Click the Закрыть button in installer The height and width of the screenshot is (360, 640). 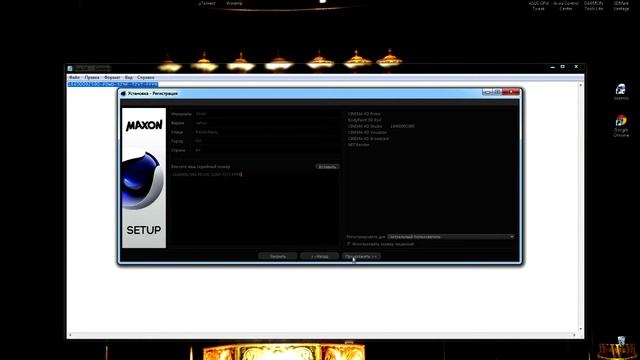[278, 256]
